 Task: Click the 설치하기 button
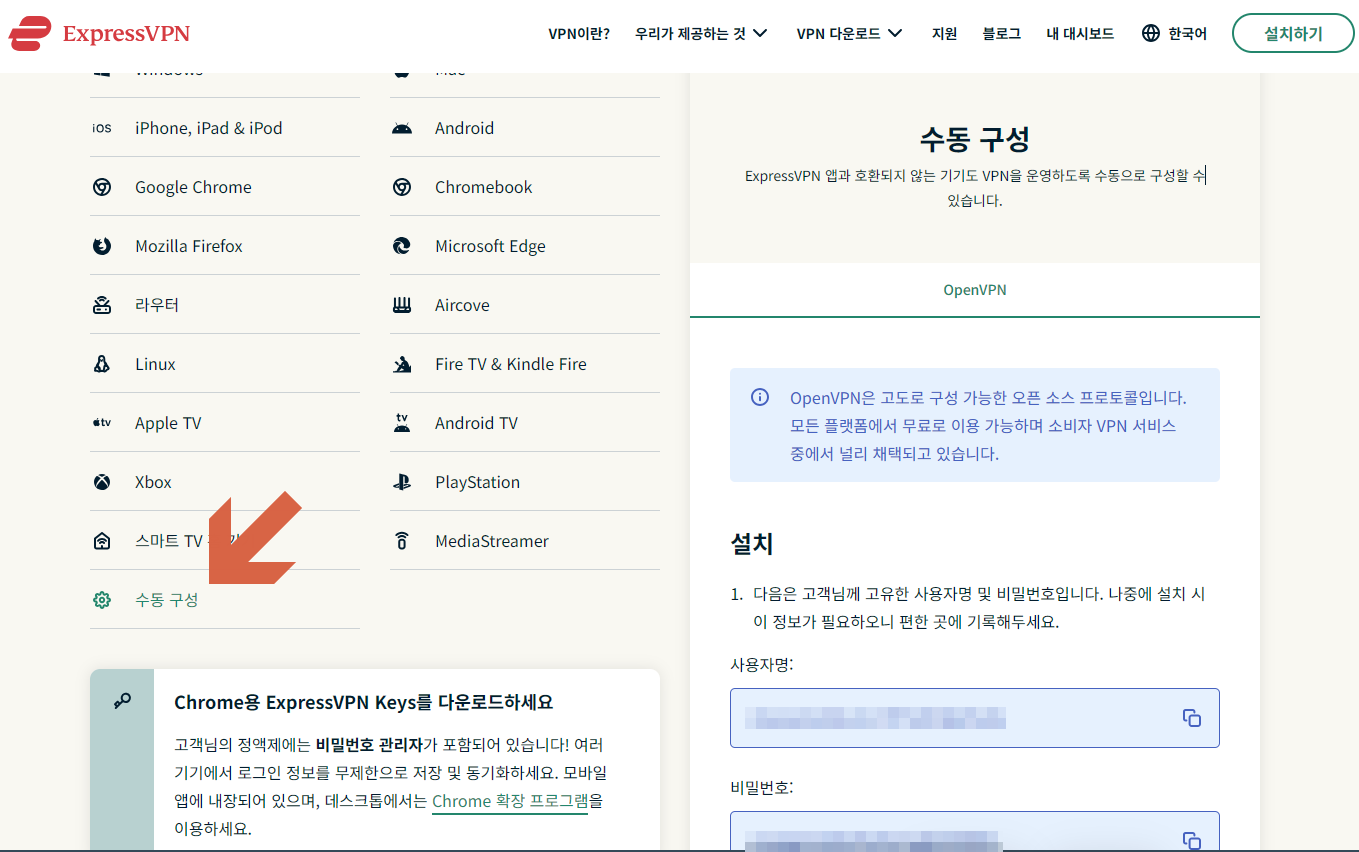click(1293, 33)
